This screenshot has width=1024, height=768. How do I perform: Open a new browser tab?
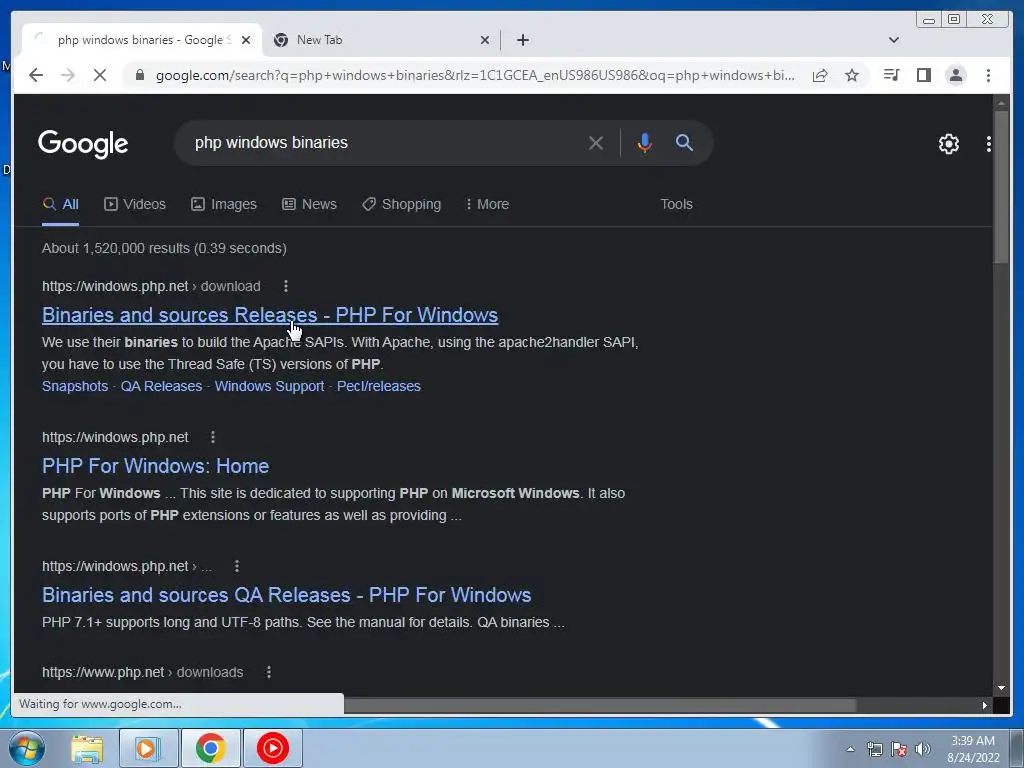pos(522,40)
